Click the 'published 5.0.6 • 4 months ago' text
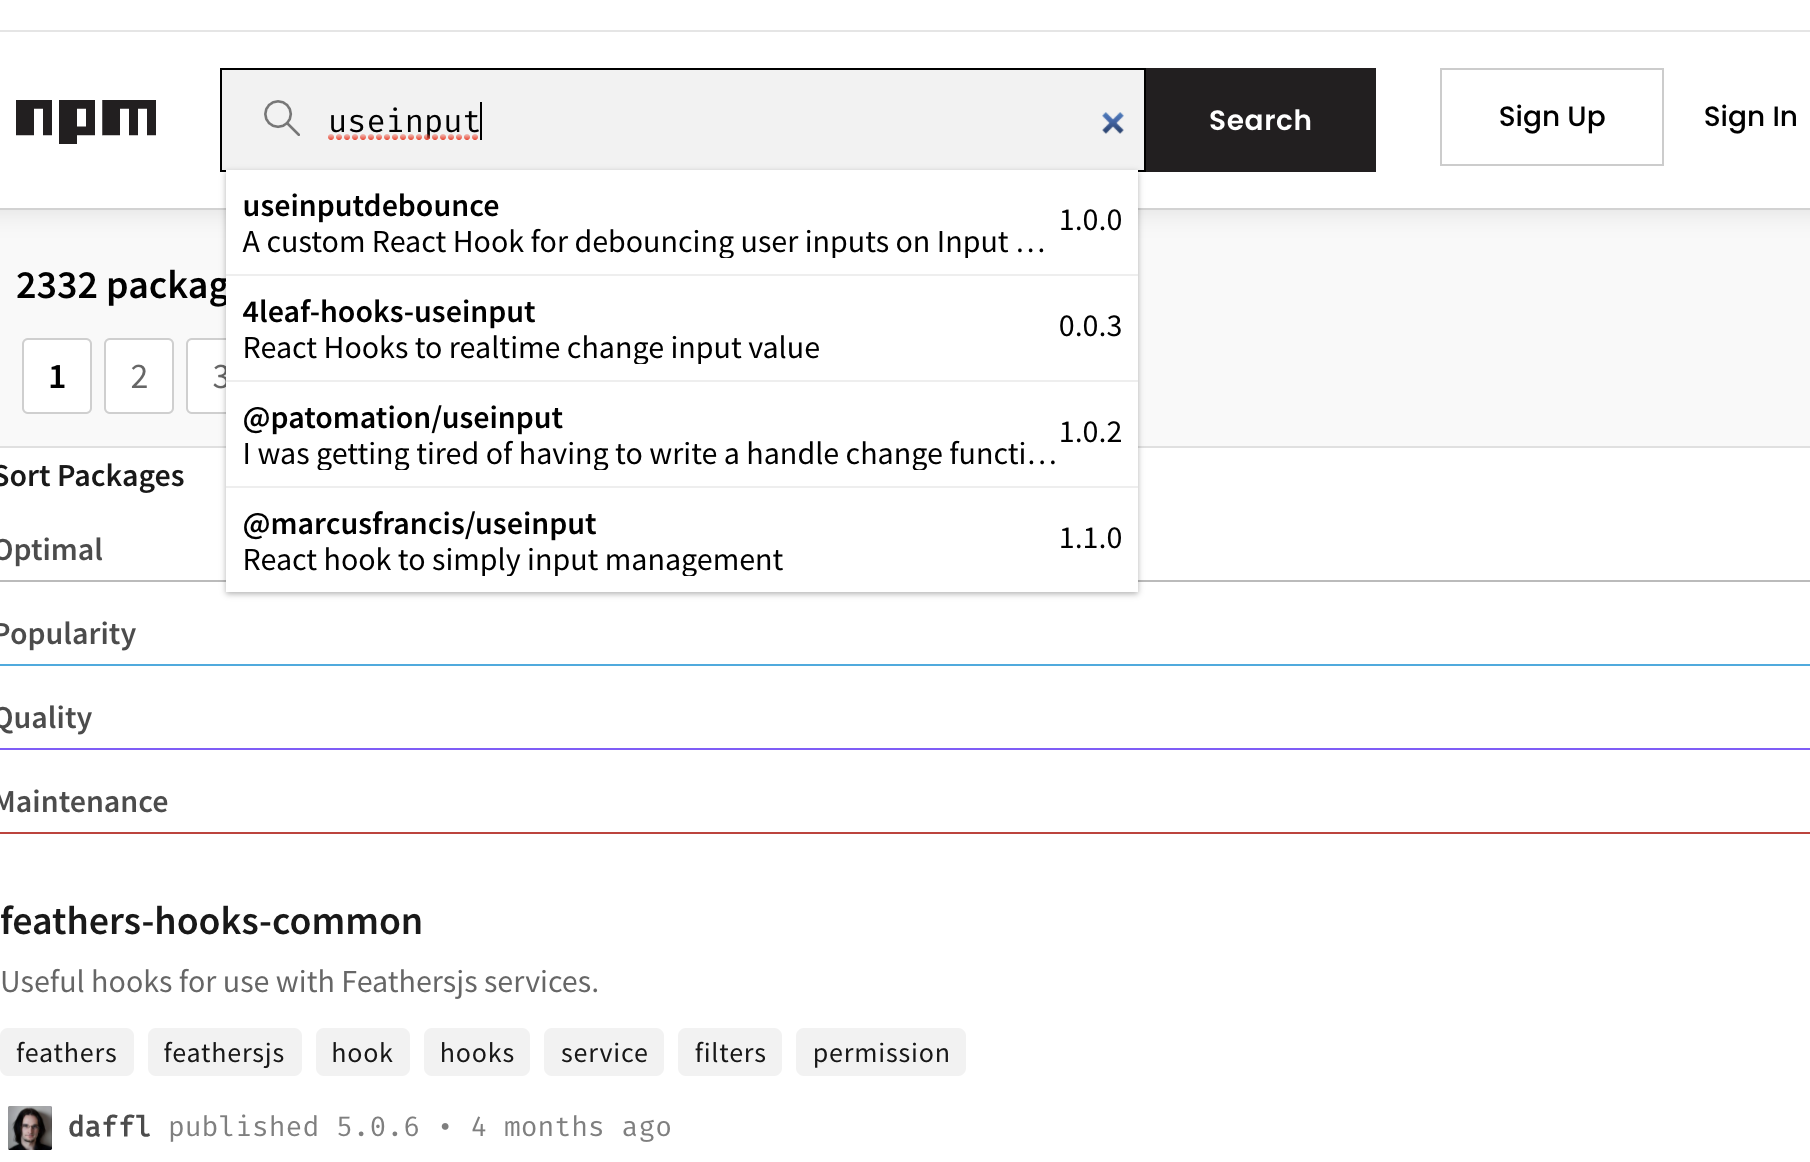This screenshot has height=1162, width=1810. [420, 1127]
